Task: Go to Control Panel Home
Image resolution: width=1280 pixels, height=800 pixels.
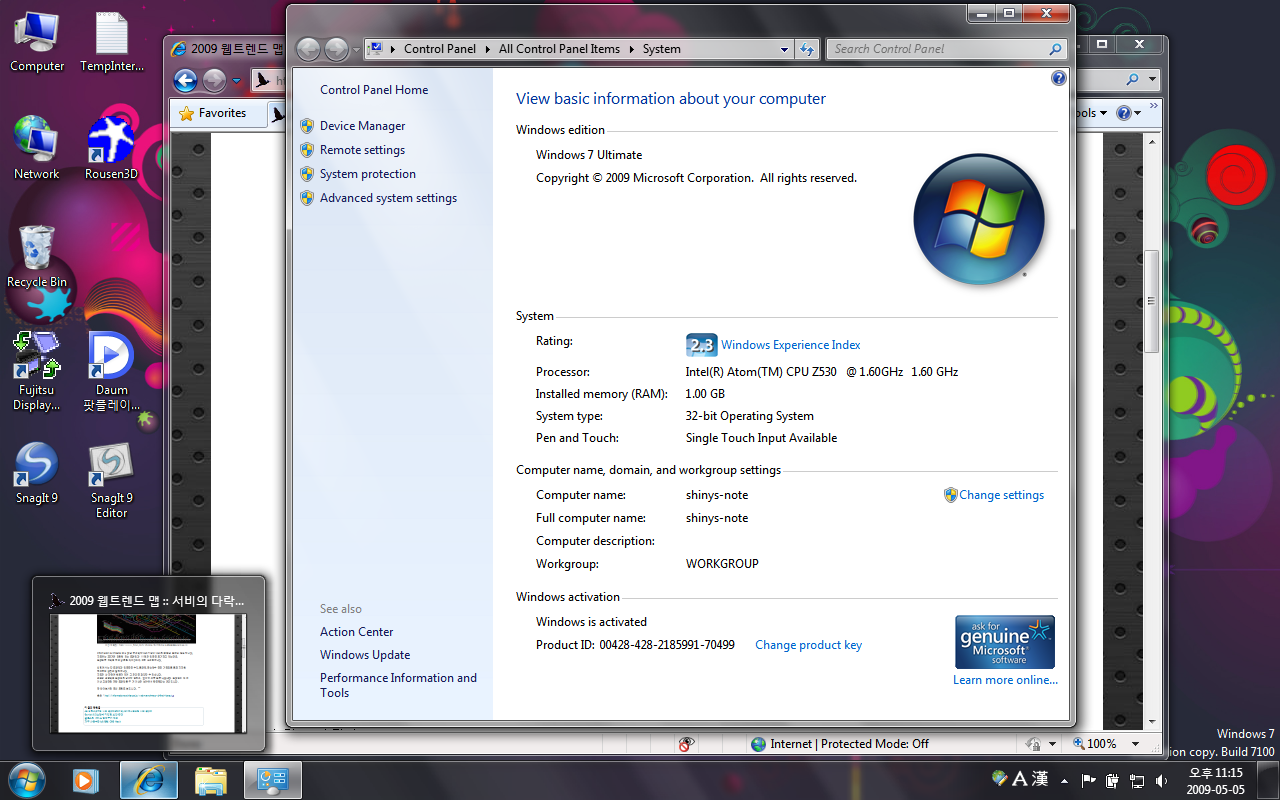Action: pyautogui.click(x=374, y=90)
